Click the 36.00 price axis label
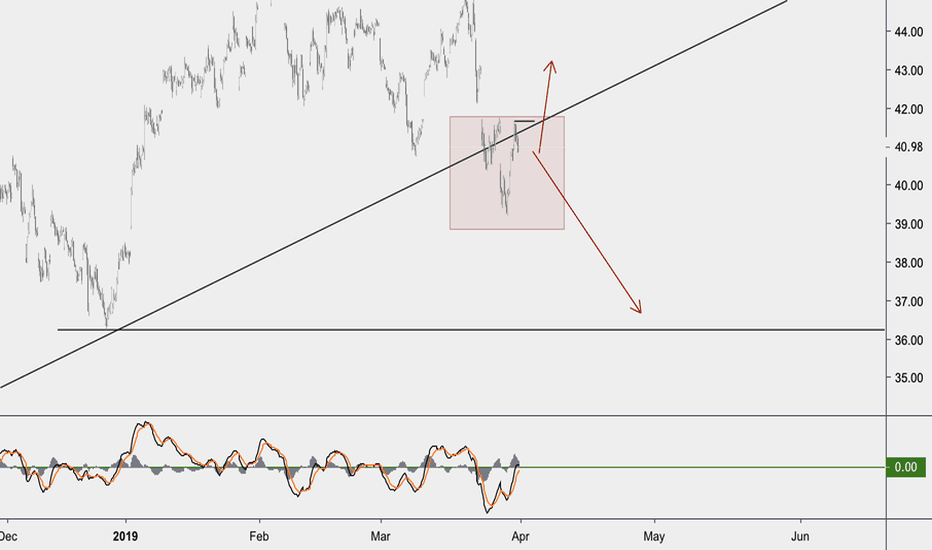Viewport: 932px width, 550px height. pos(909,340)
